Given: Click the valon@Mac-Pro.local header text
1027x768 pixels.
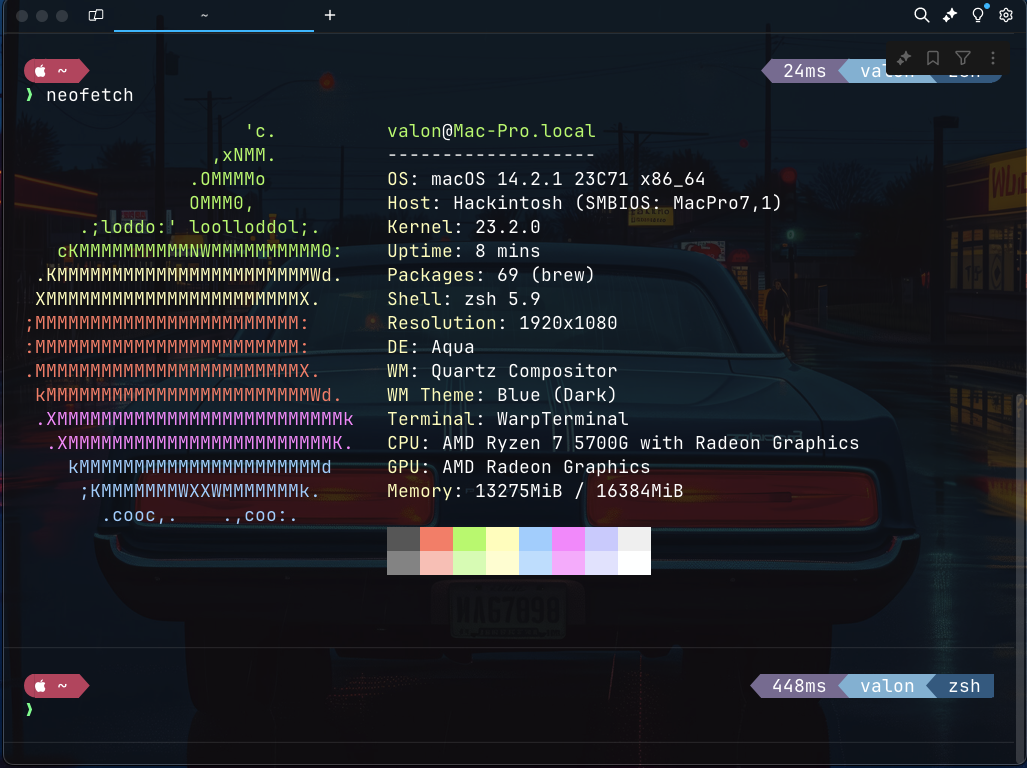Looking at the screenshot, I should click(x=491, y=131).
